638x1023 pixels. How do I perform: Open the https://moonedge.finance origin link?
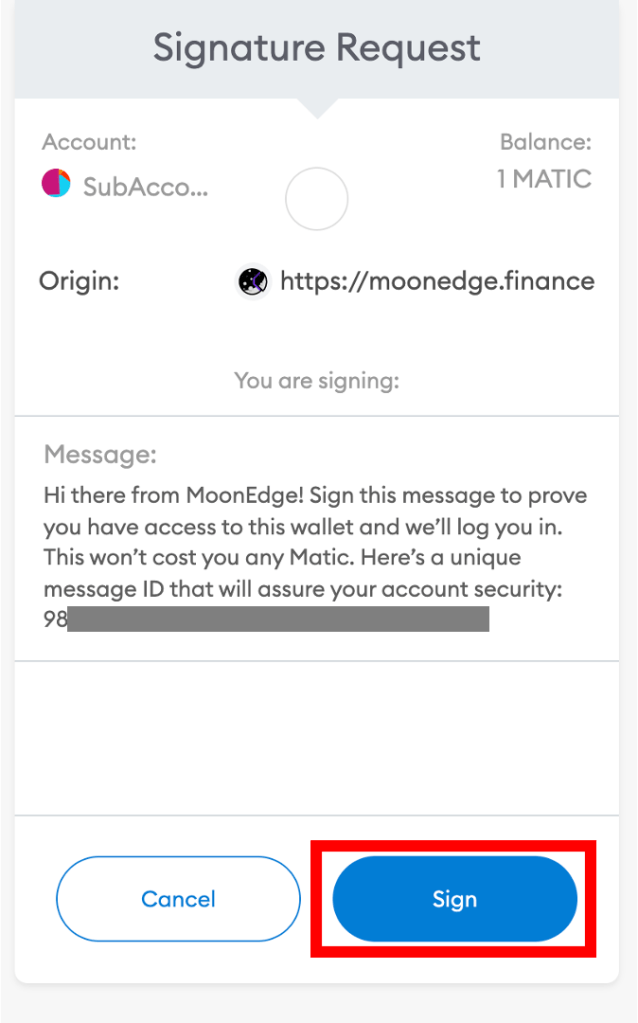[437, 282]
